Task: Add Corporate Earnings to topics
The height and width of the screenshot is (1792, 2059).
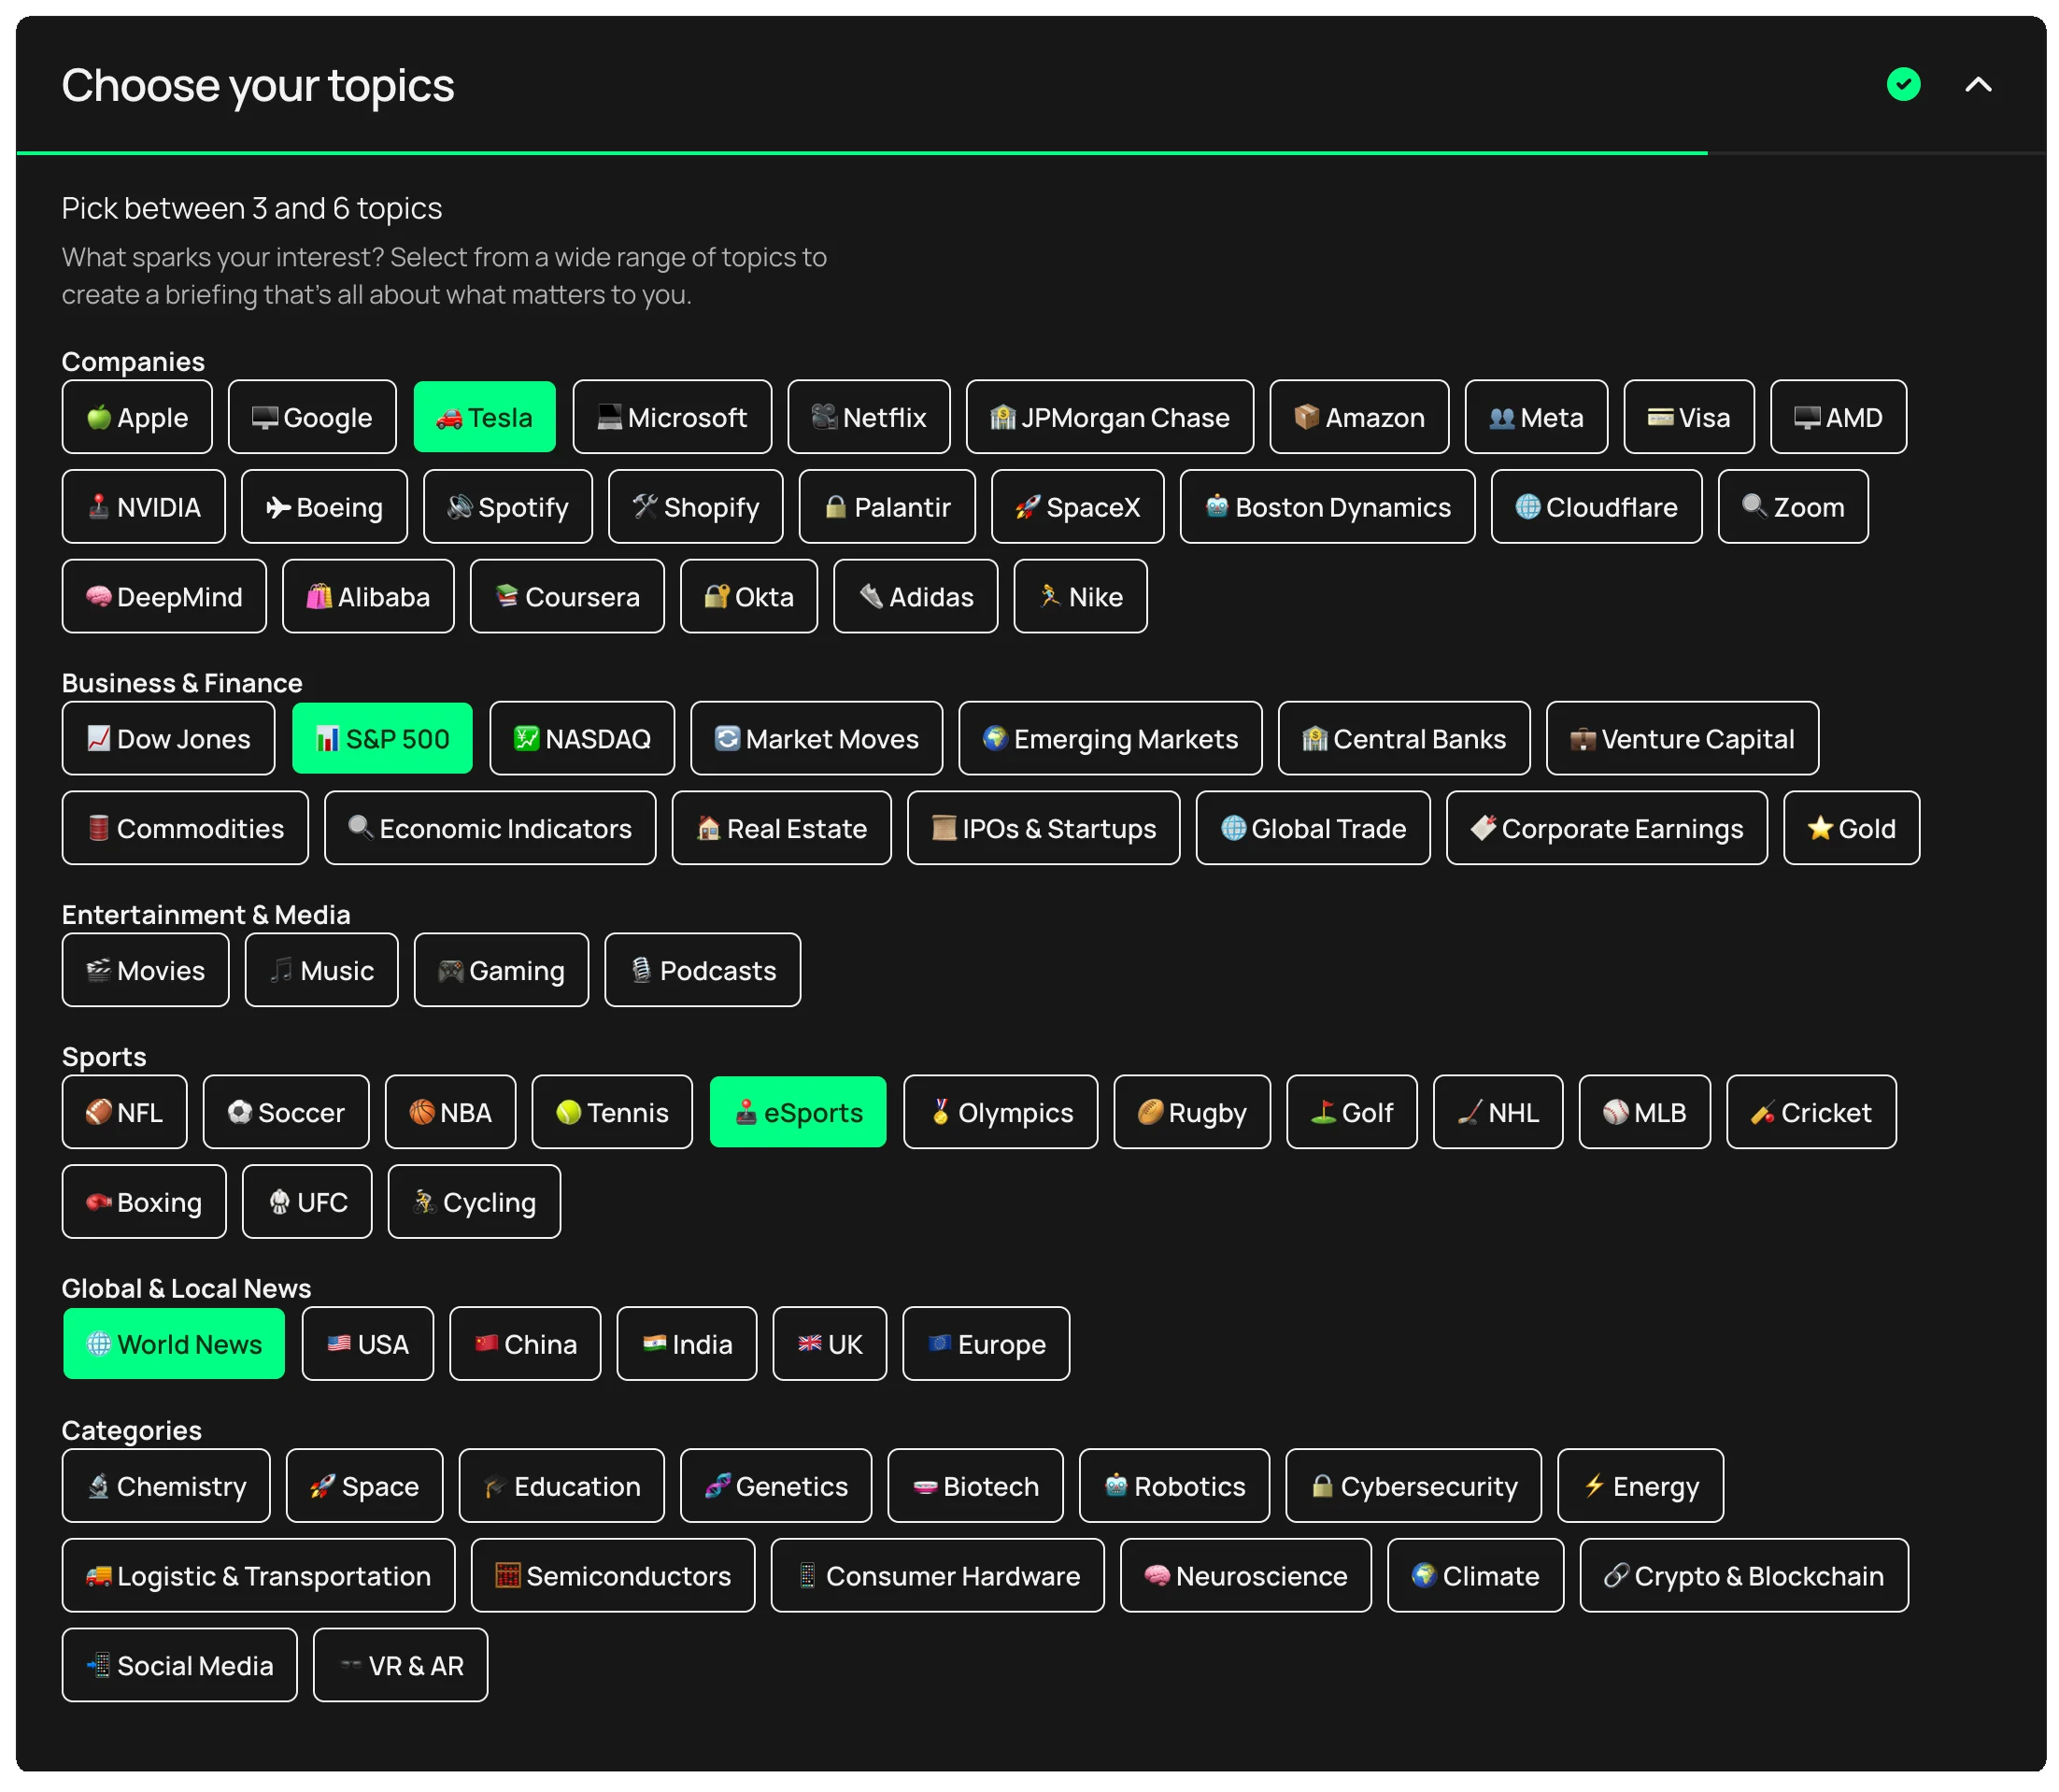Action: coord(1606,828)
